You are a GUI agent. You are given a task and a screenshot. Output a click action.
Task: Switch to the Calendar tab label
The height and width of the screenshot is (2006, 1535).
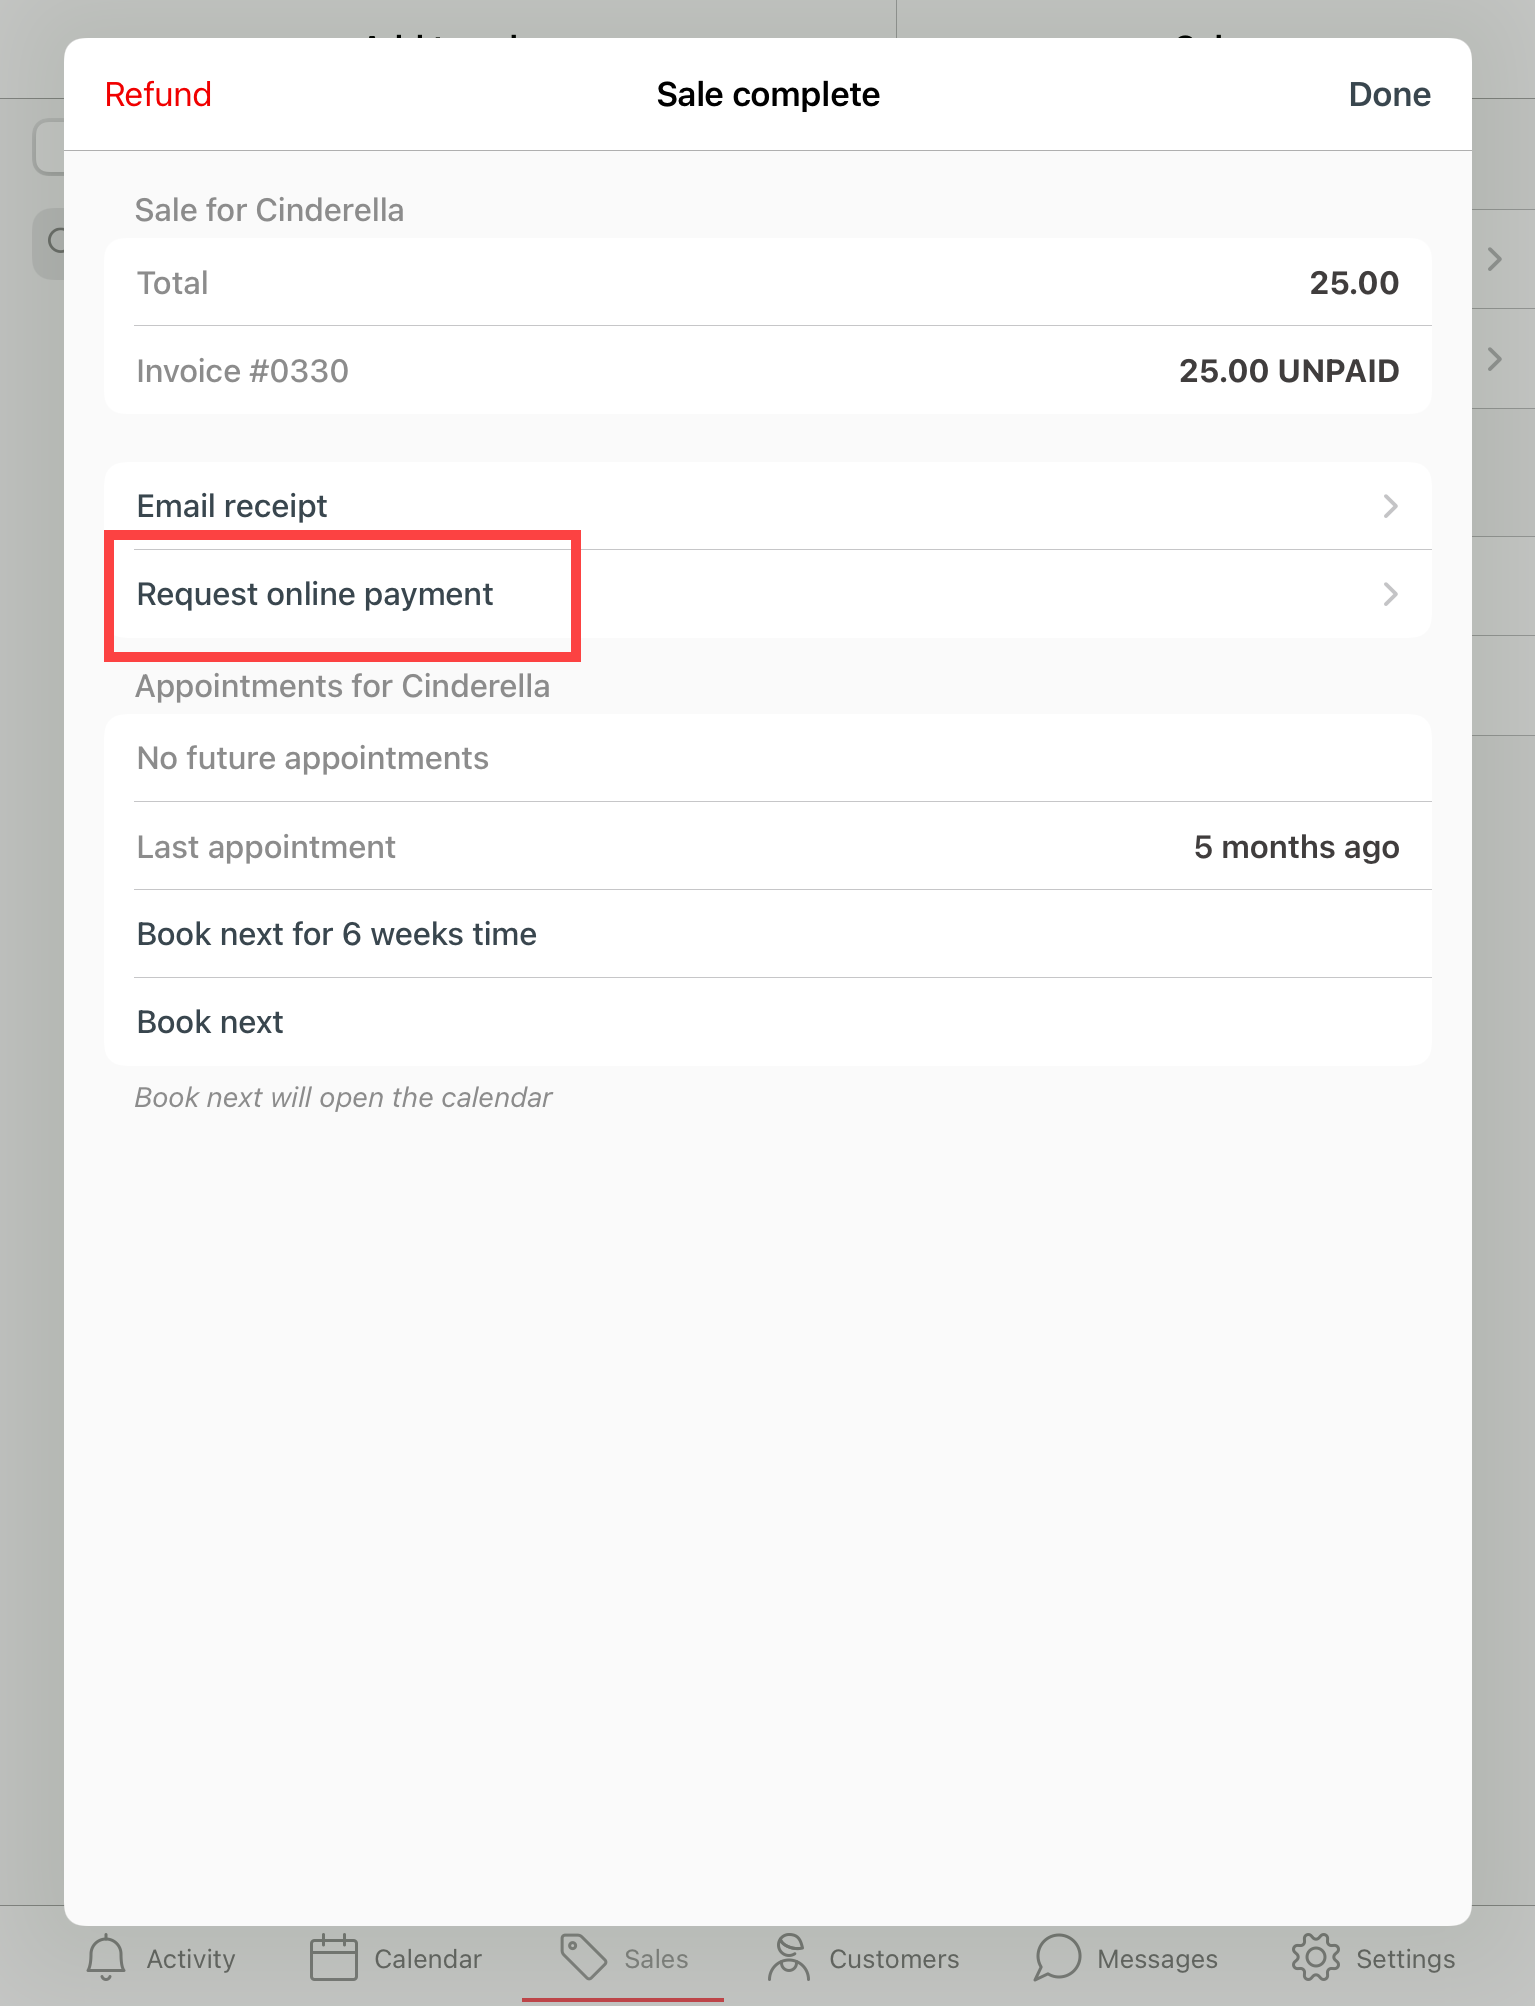(428, 1959)
